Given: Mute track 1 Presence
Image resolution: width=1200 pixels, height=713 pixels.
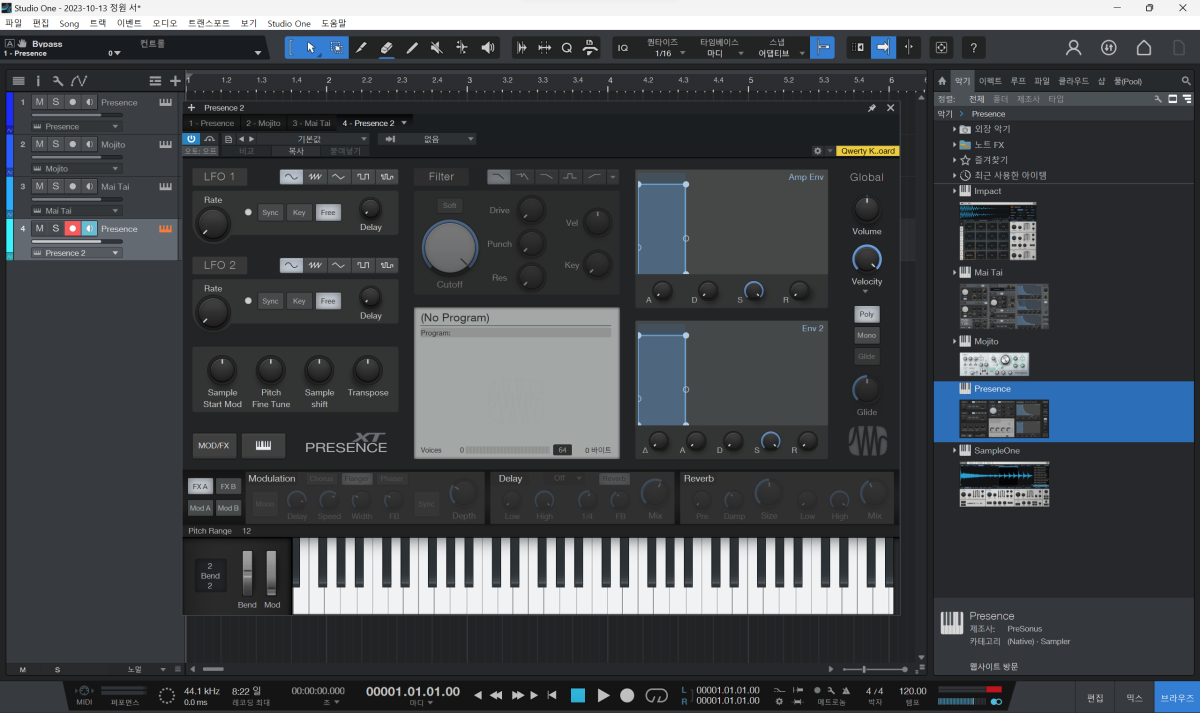Looking at the screenshot, I should tap(39, 102).
